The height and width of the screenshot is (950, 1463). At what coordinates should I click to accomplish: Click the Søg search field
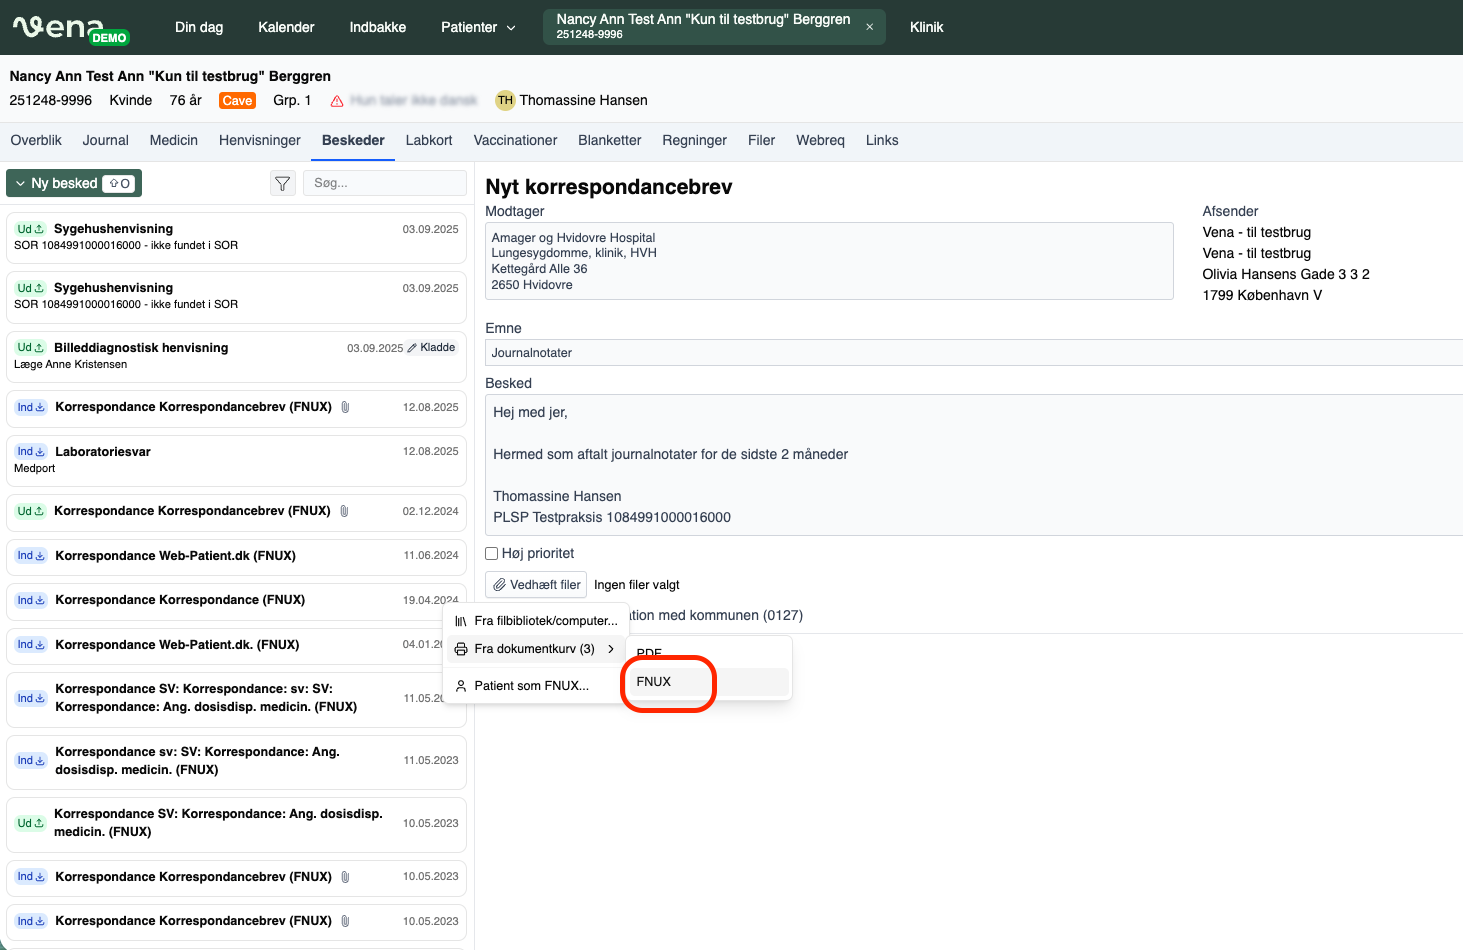(384, 183)
